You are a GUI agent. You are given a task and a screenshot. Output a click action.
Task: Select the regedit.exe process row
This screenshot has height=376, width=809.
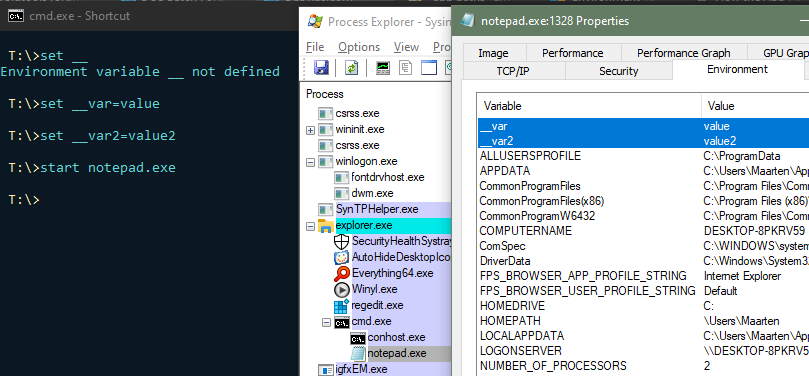pyautogui.click(x=376, y=305)
